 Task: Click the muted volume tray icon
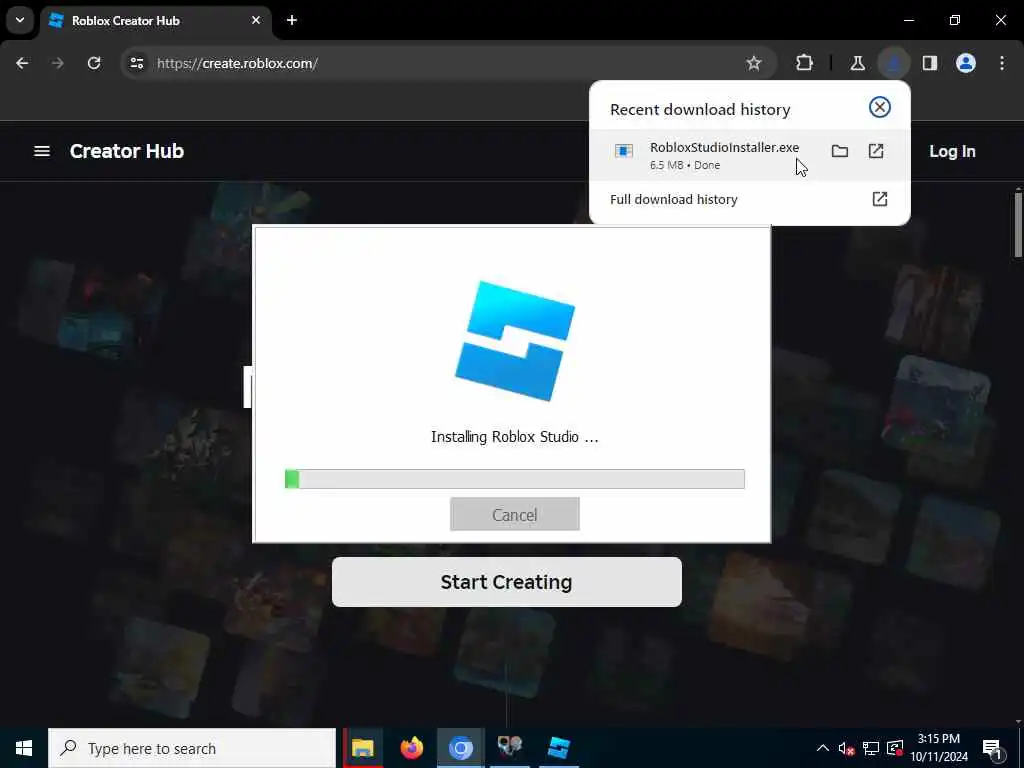point(846,748)
